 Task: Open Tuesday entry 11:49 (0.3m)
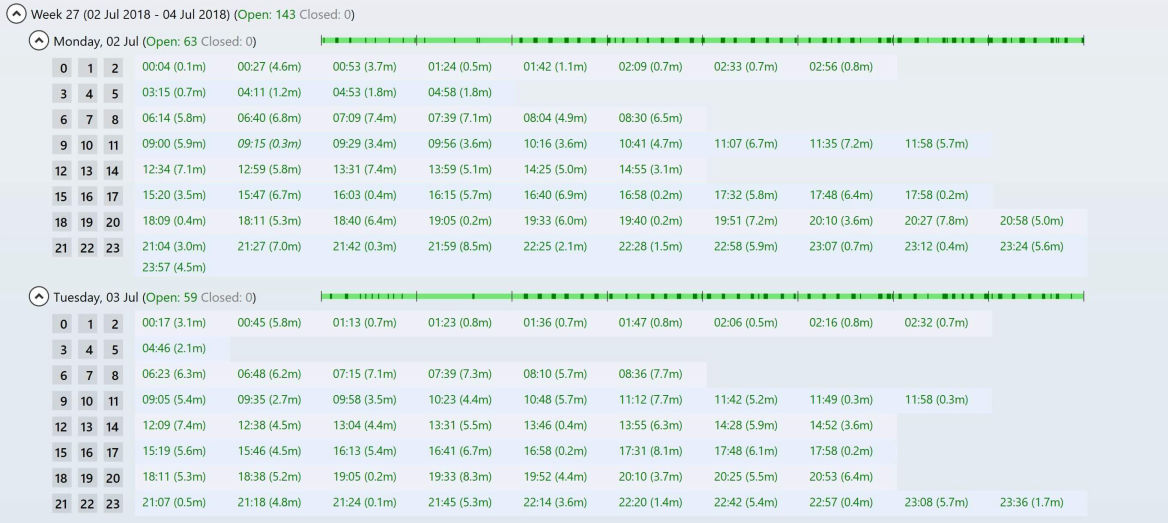841,400
